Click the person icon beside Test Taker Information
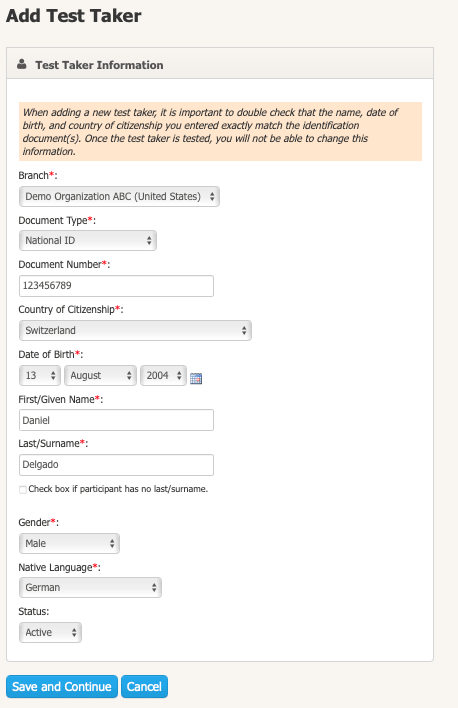 click(22, 65)
